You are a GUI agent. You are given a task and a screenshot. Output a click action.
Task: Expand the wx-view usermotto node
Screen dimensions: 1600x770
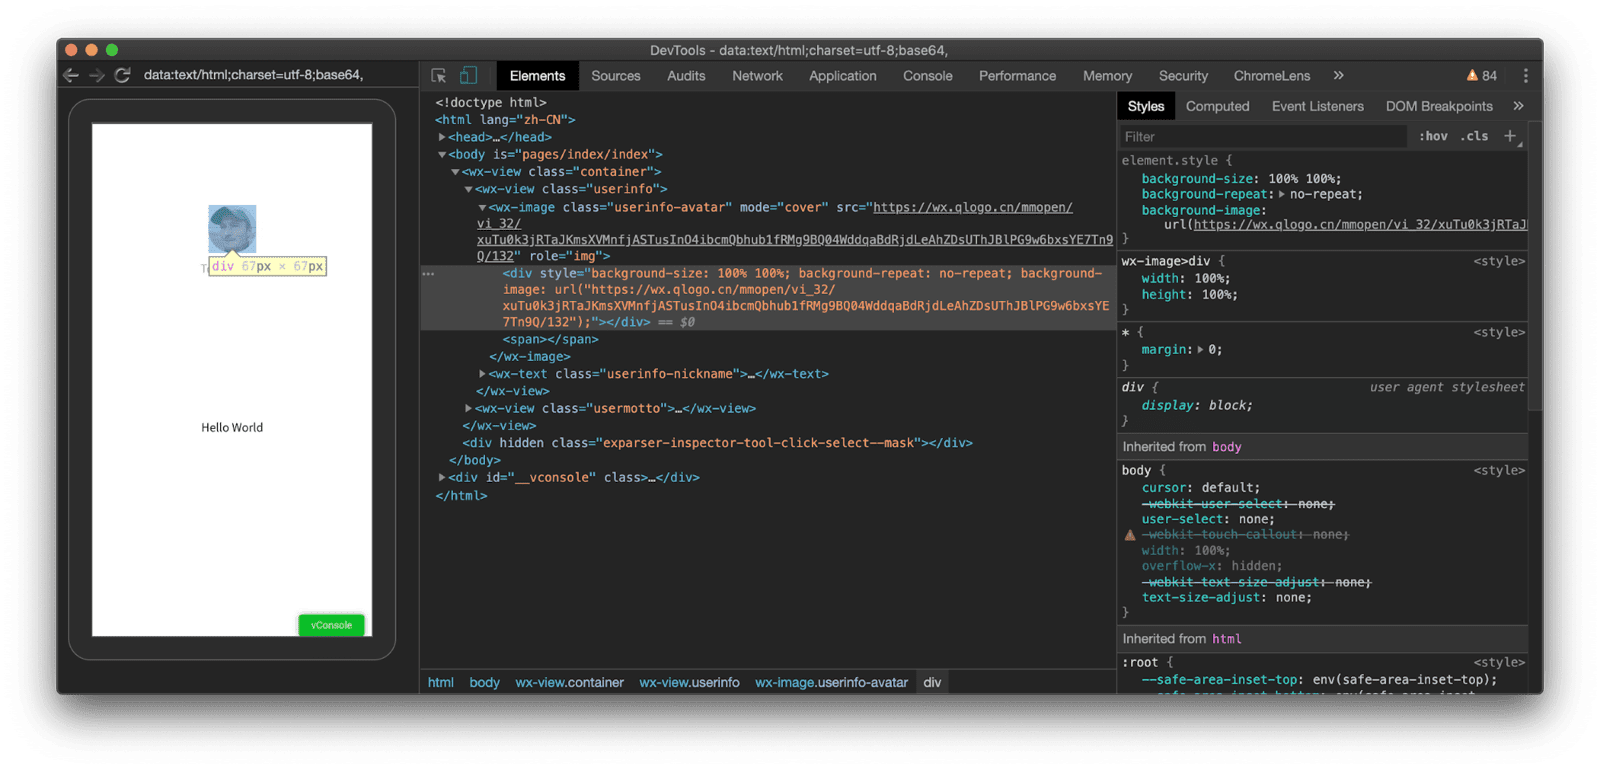pos(469,408)
